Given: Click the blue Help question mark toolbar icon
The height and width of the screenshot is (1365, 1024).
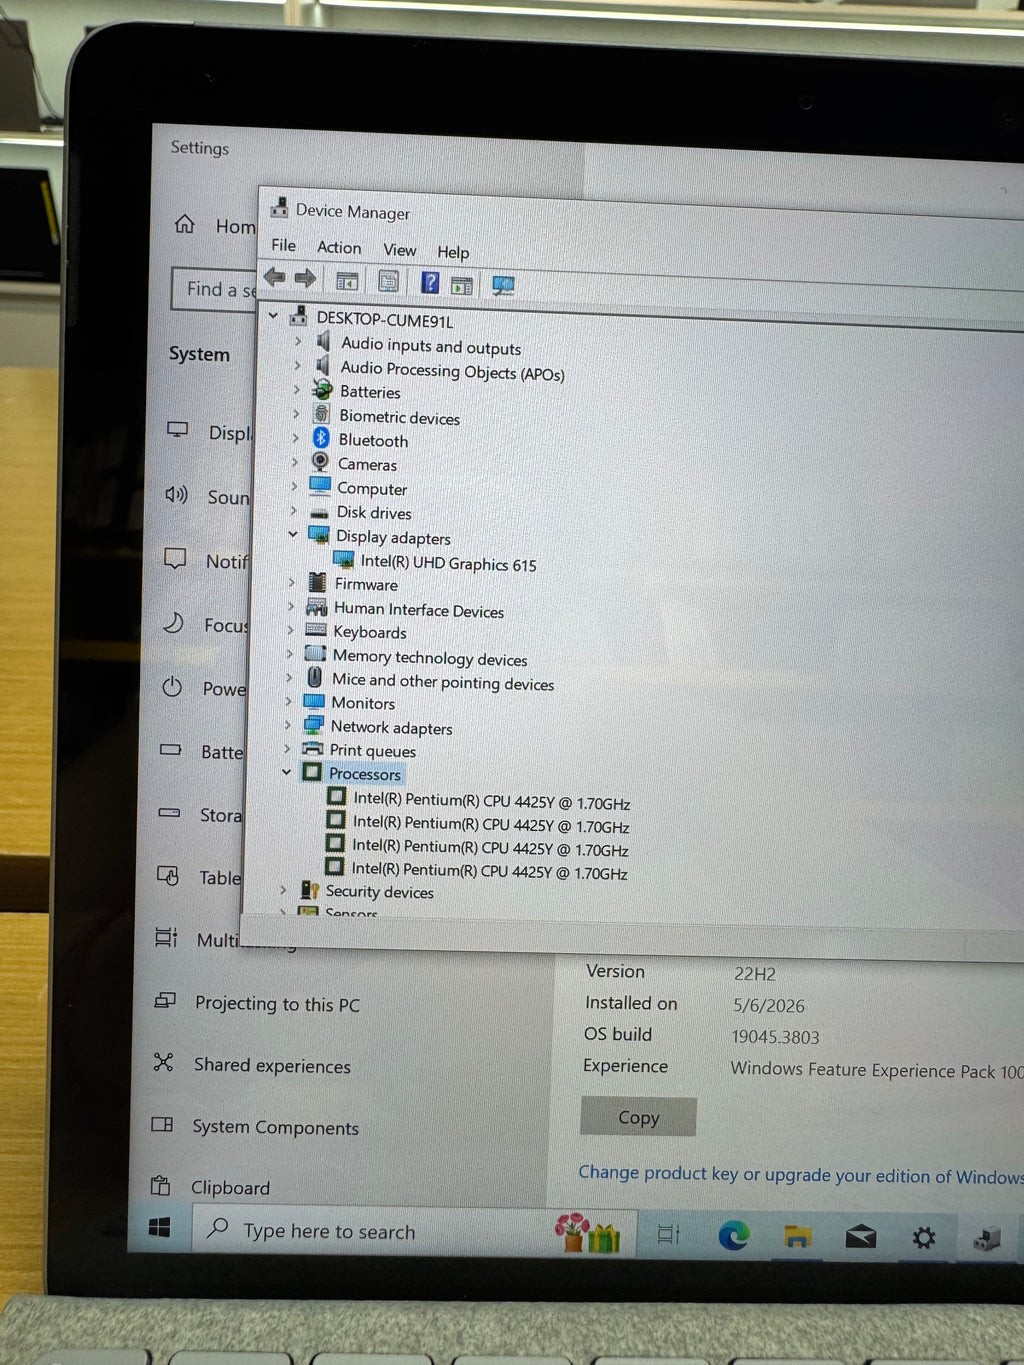Looking at the screenshot, I should click(x=430, y=282).
